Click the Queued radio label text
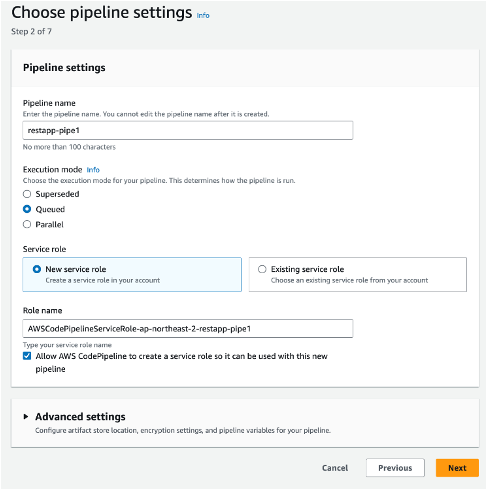The height and width of the screenshot is (490, 486). pos(50,209)
